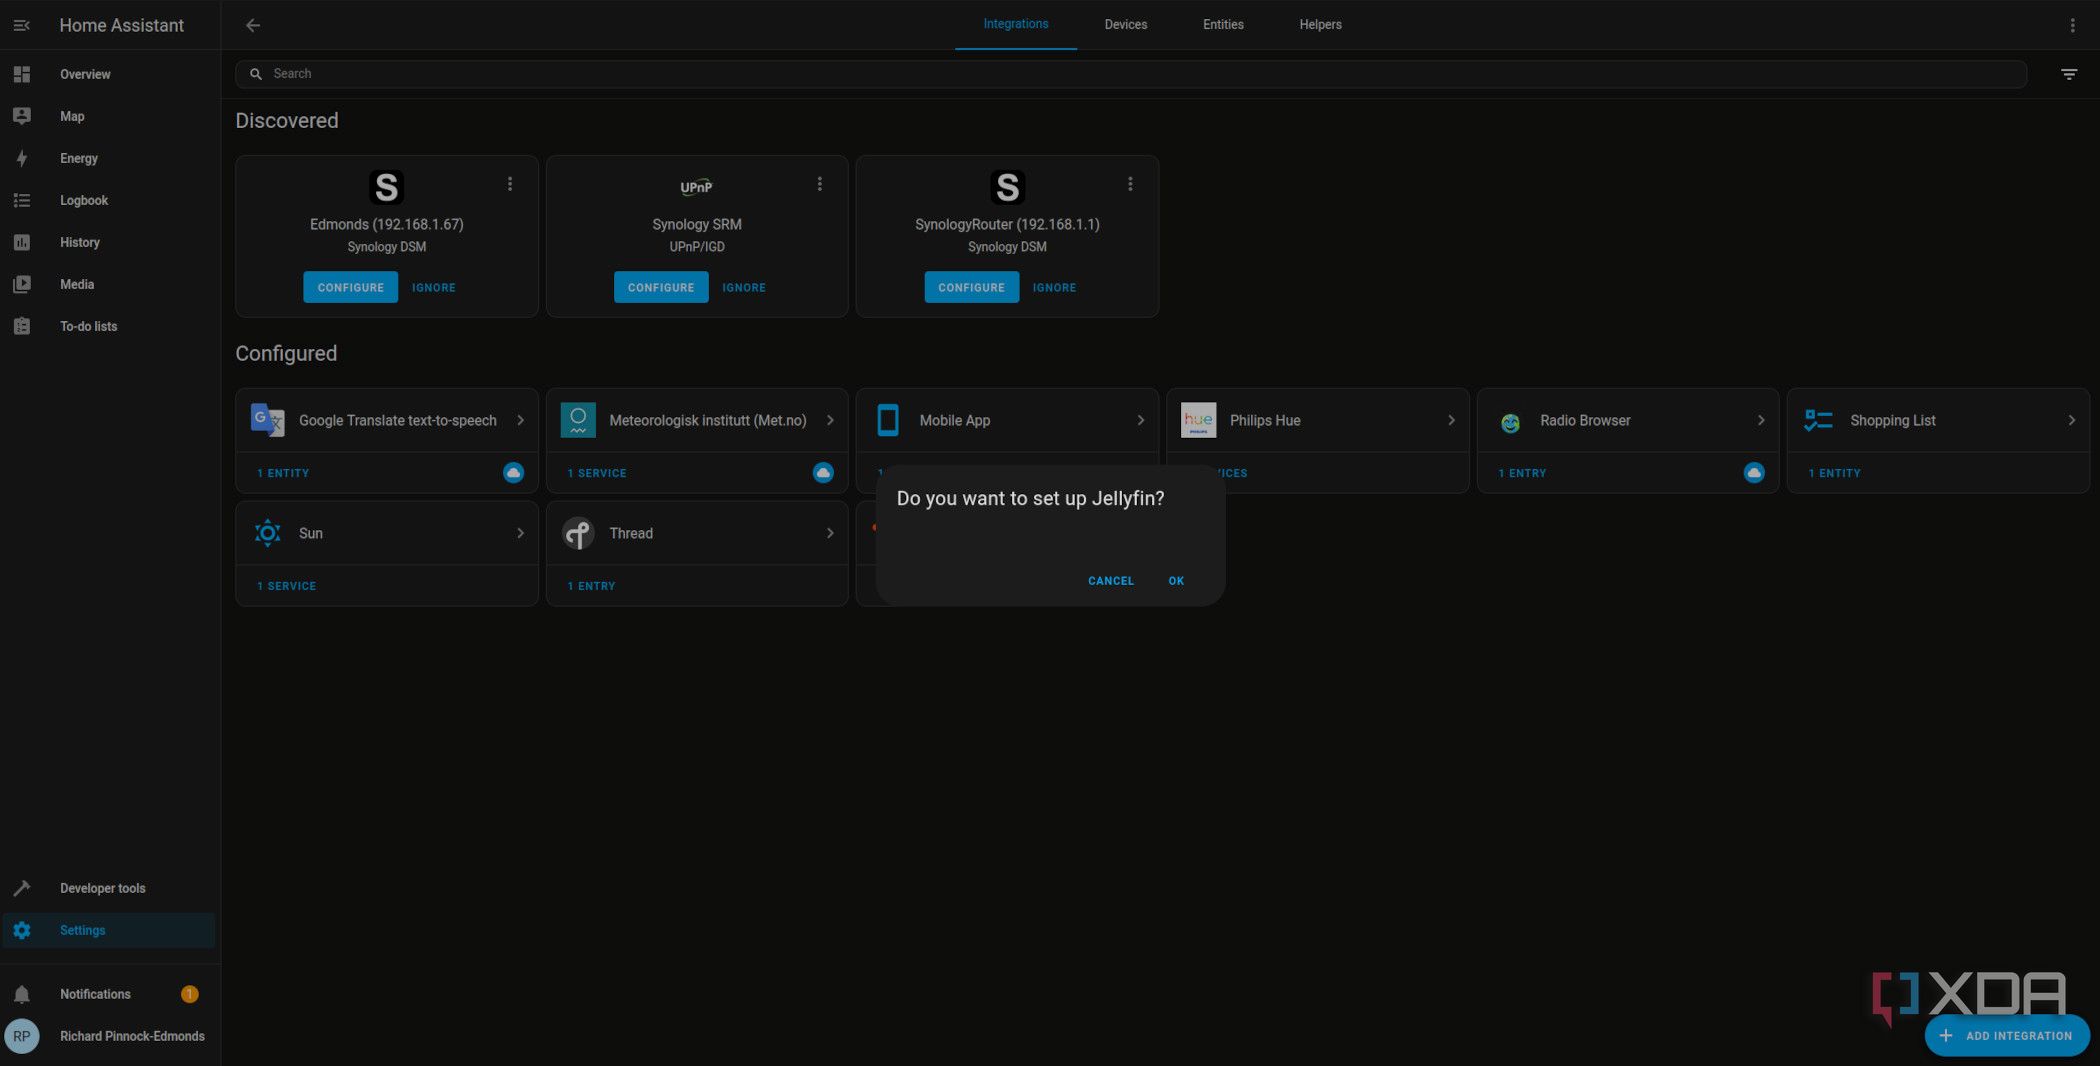This screenshot has height=1066, width=2100.
Task: Check the Notifications bell
Action: pyautogui.click(x=95, y=994)
